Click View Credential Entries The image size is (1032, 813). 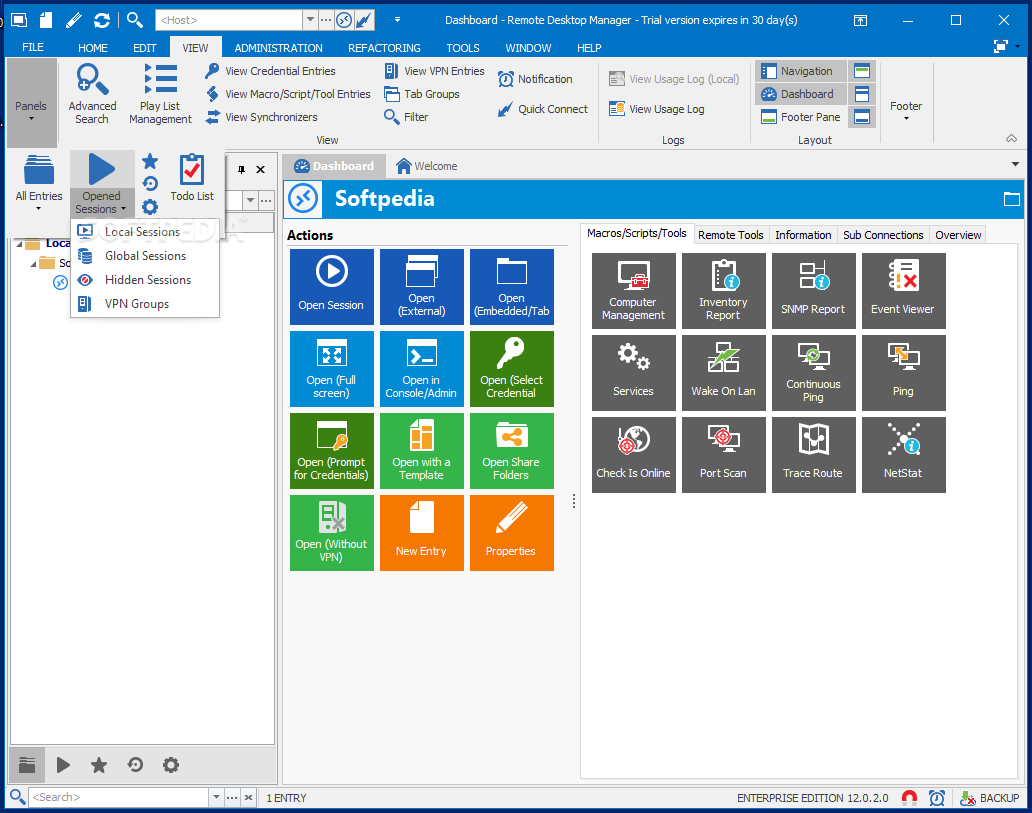pyautogui.click(x=271, y=71)
